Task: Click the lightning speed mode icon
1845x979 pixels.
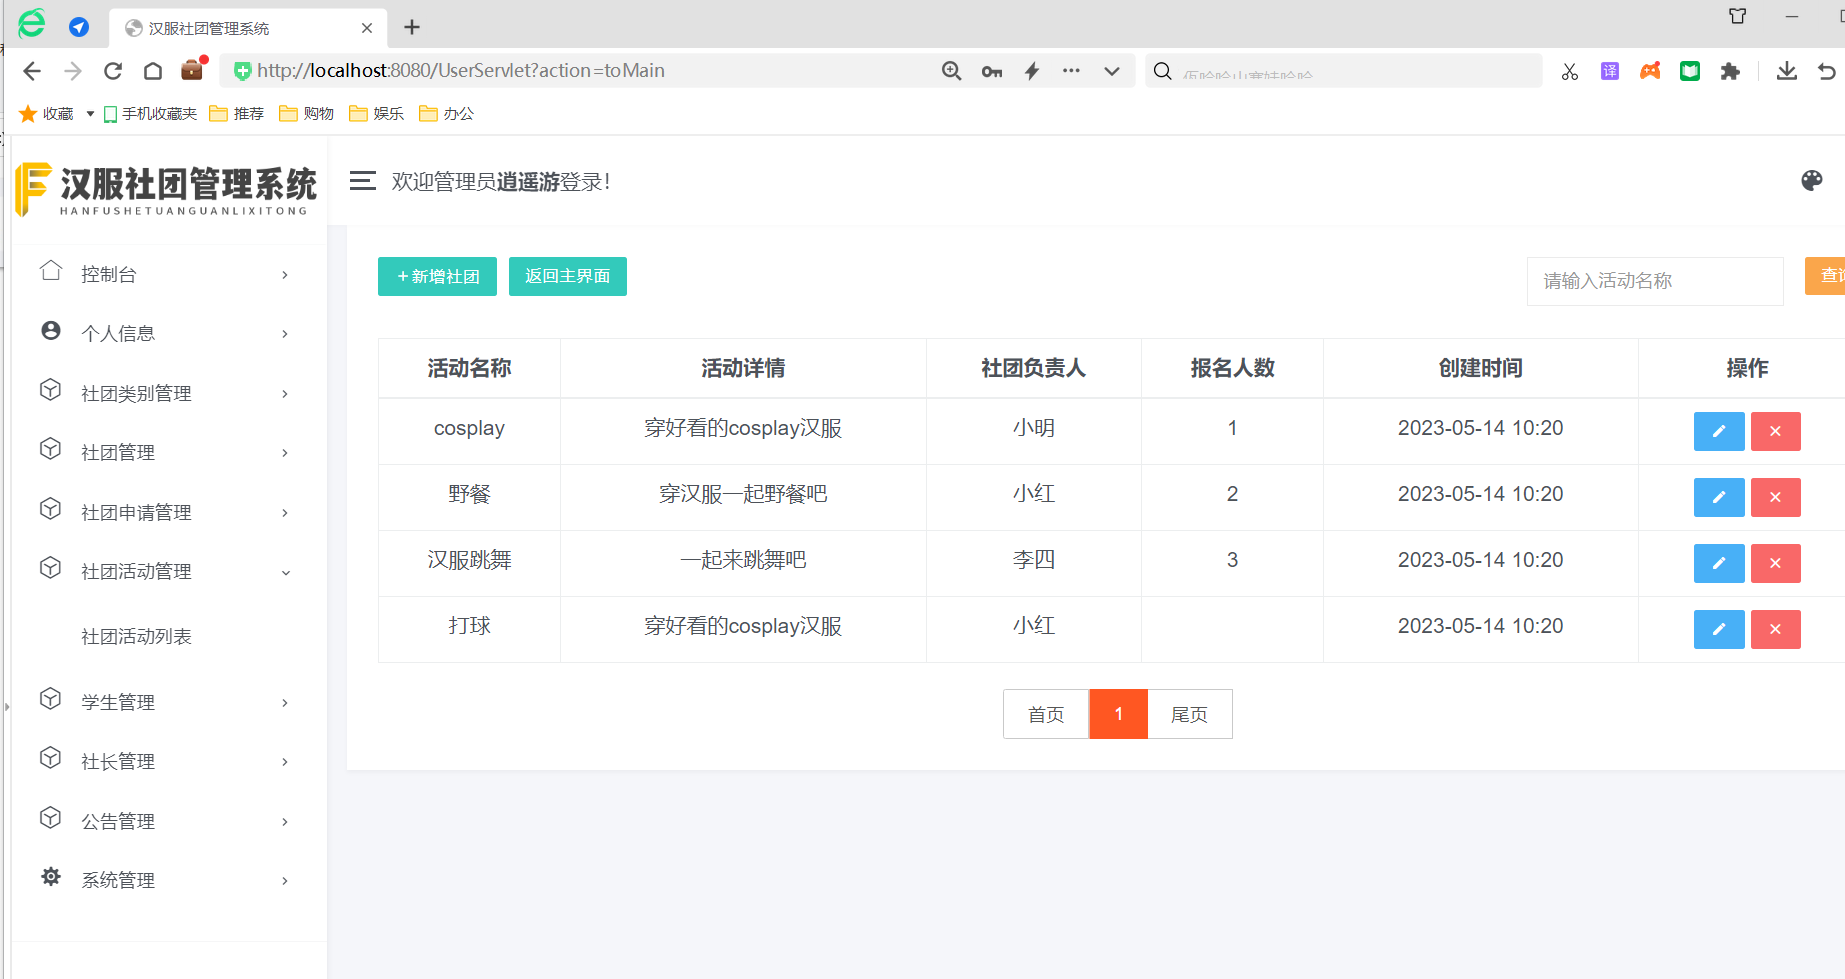Action: [x=1032, y=71]
